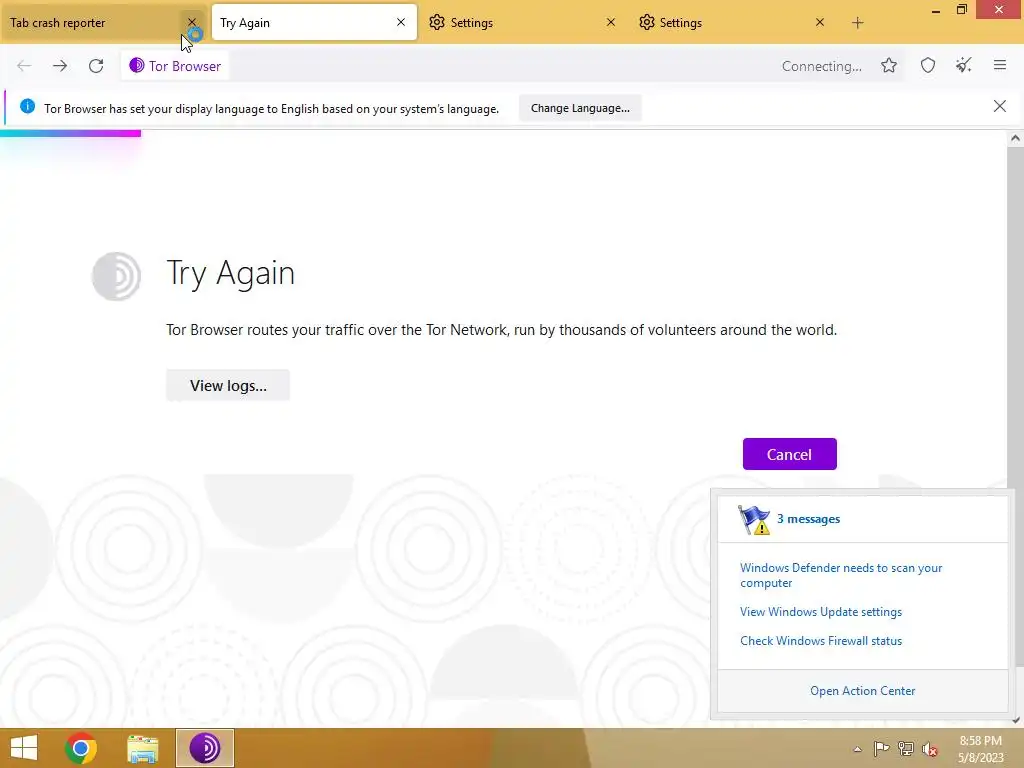1024x768 pixels.
Task: Click the network tray icon
Action: [906, 748]
